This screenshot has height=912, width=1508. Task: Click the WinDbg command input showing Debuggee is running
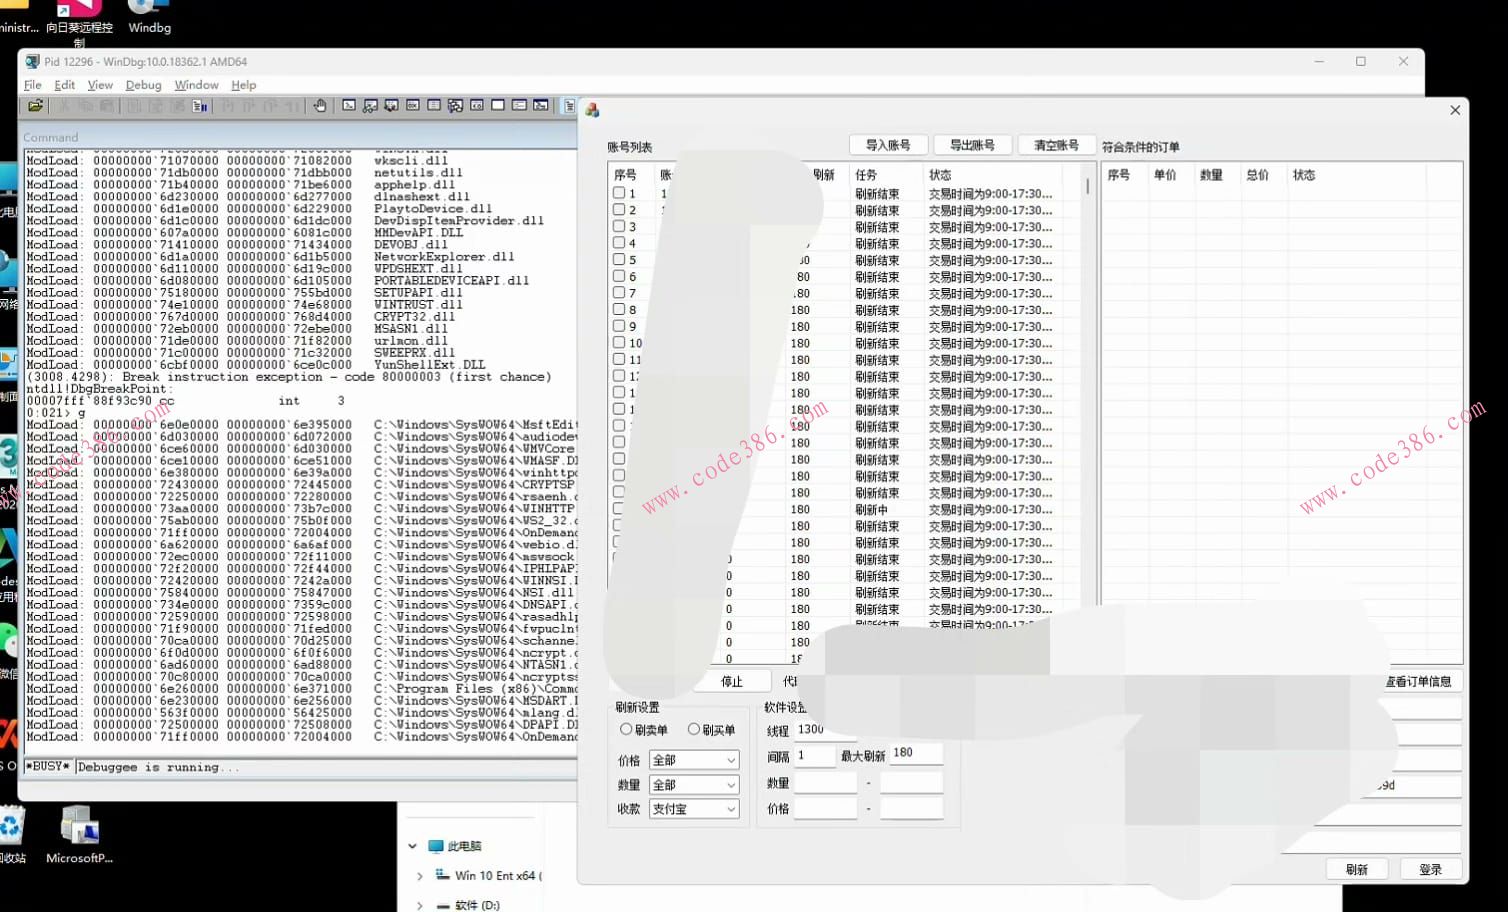(326, 767)
